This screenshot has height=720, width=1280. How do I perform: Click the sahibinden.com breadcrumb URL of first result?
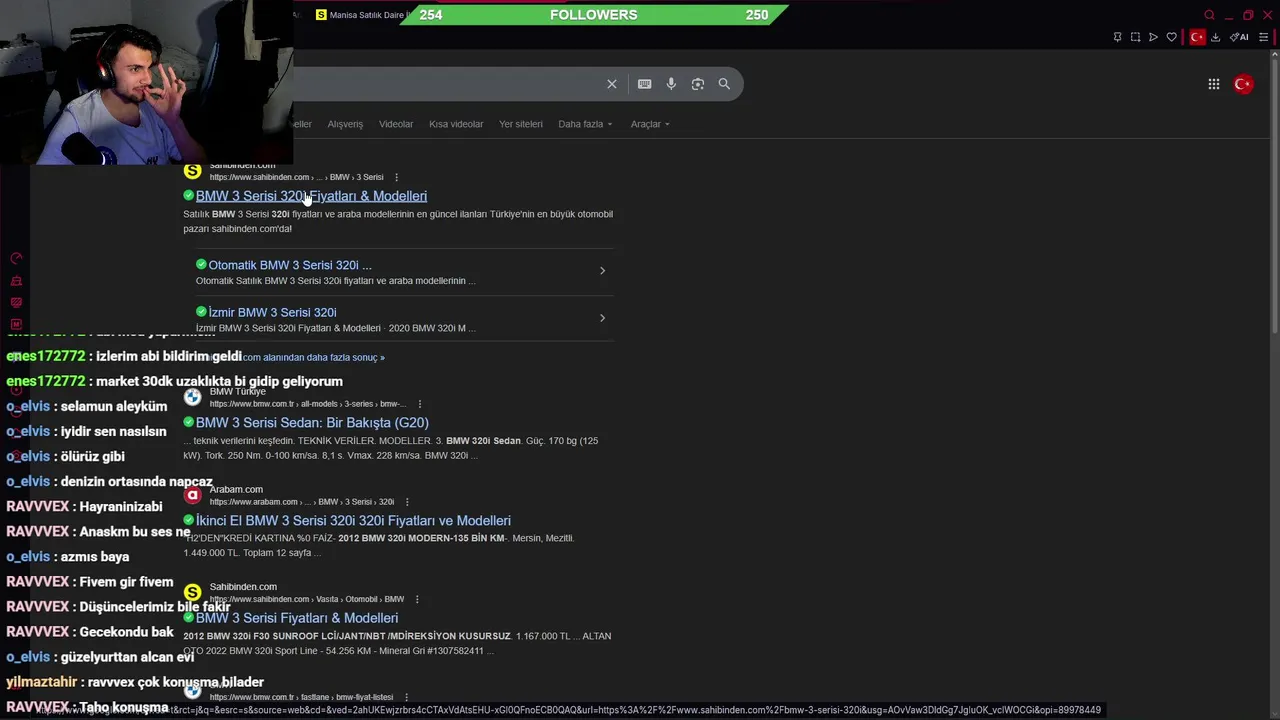(x=296, y=177)
